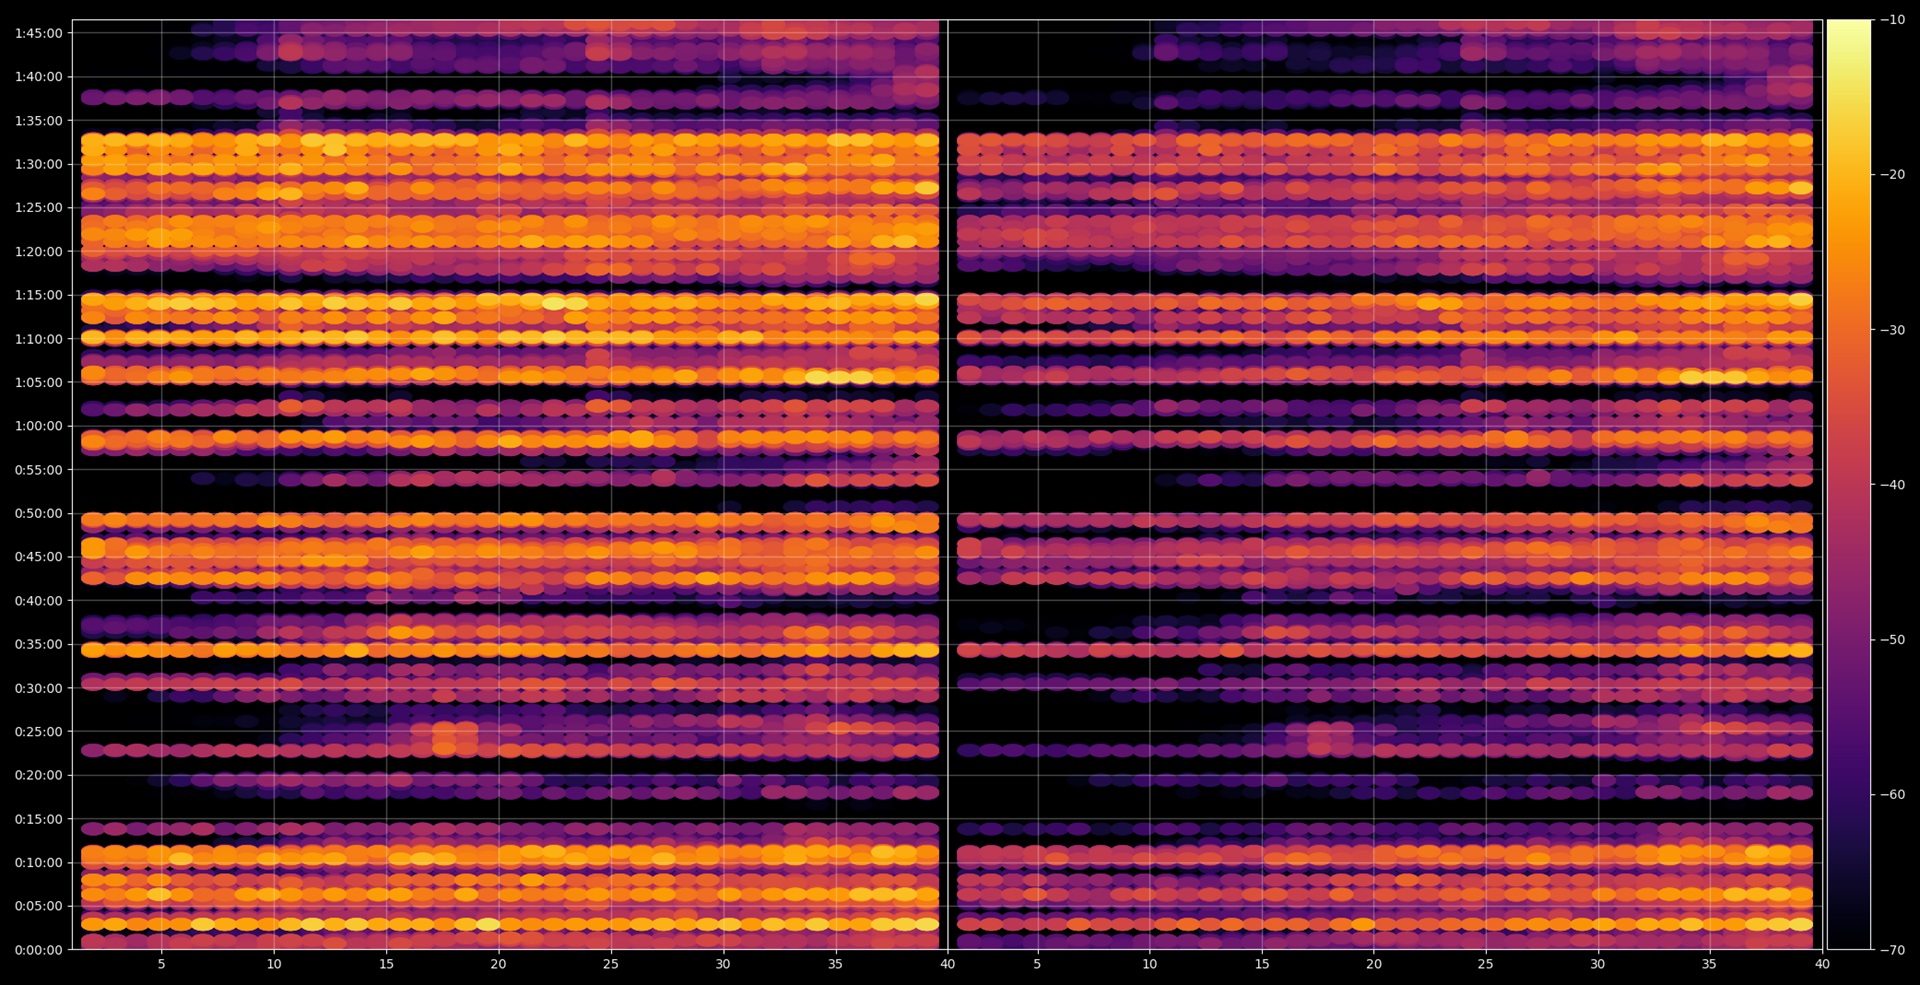Select the 0:05:00 time label
The width and height of the screenshot is (1920, 985).
tap(38, 906)
